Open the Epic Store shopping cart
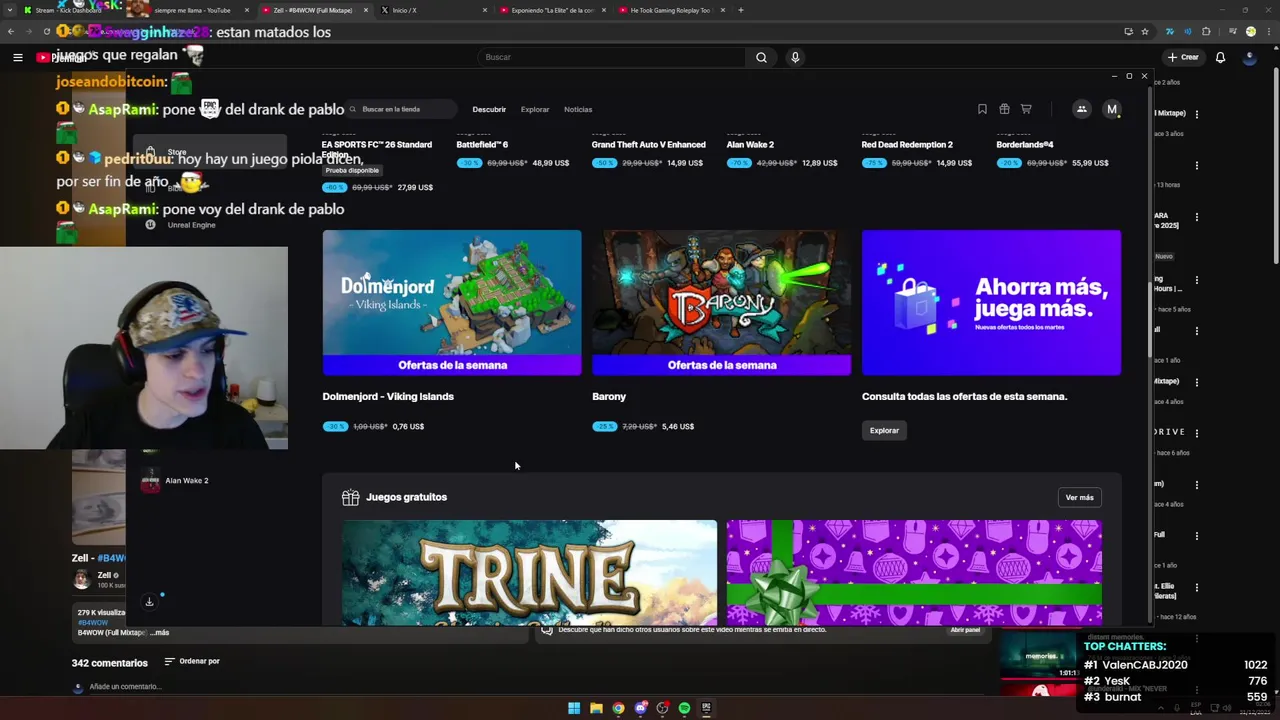Image resolution: width=1280 pixels, height=720 pixels. 1026,109
